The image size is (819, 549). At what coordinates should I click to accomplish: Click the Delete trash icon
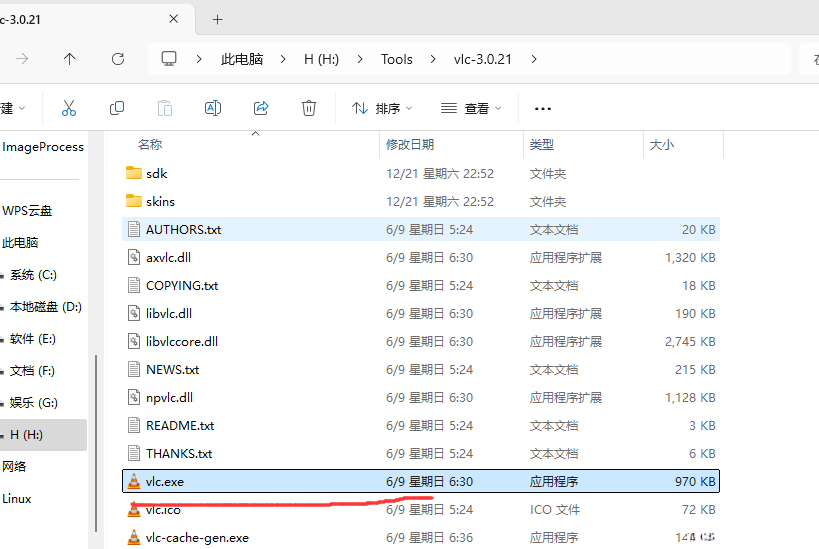(x=309, y=108)
